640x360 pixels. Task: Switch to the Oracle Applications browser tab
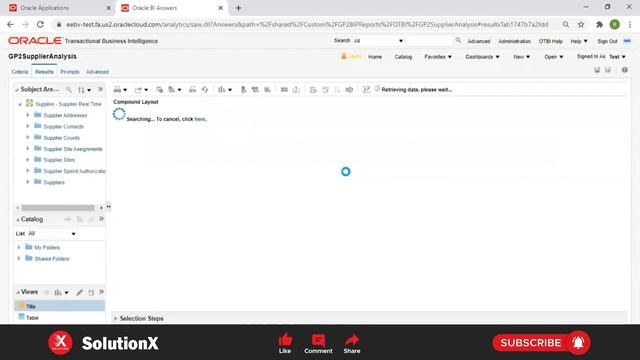[59, 8]
